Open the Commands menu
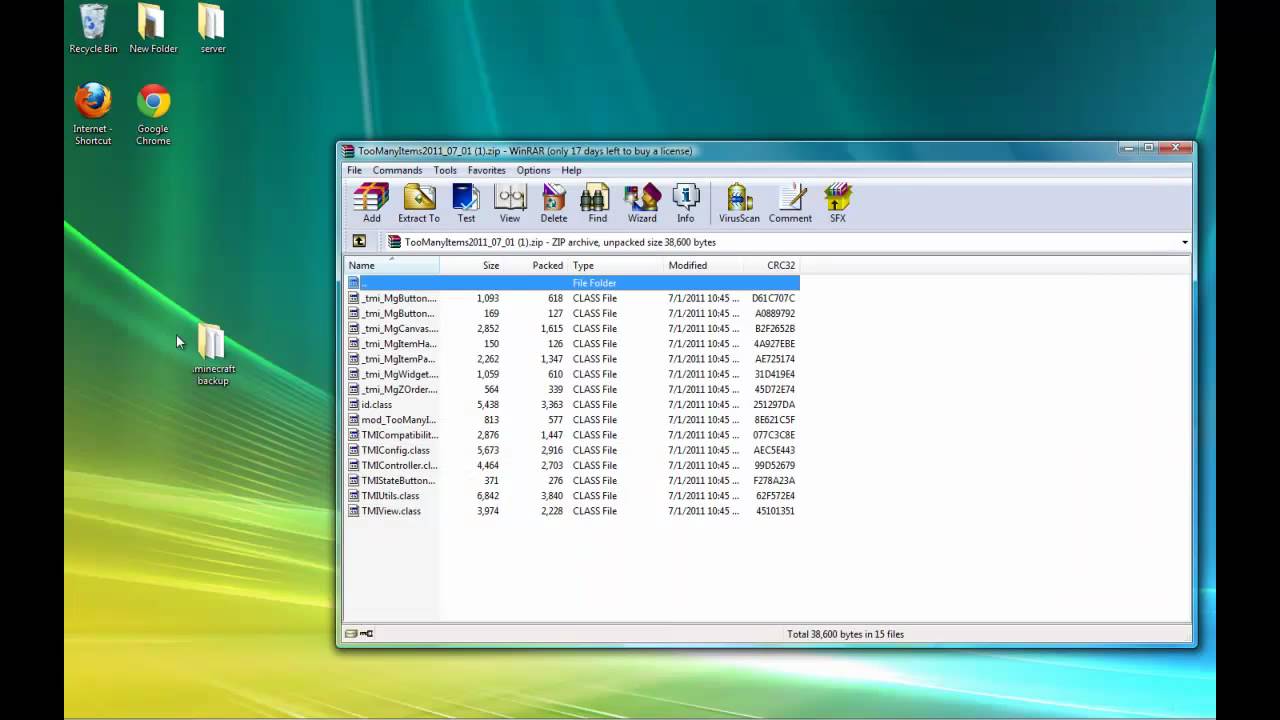The width and height of the screenshot is (1280, 720). coord(397,170)
